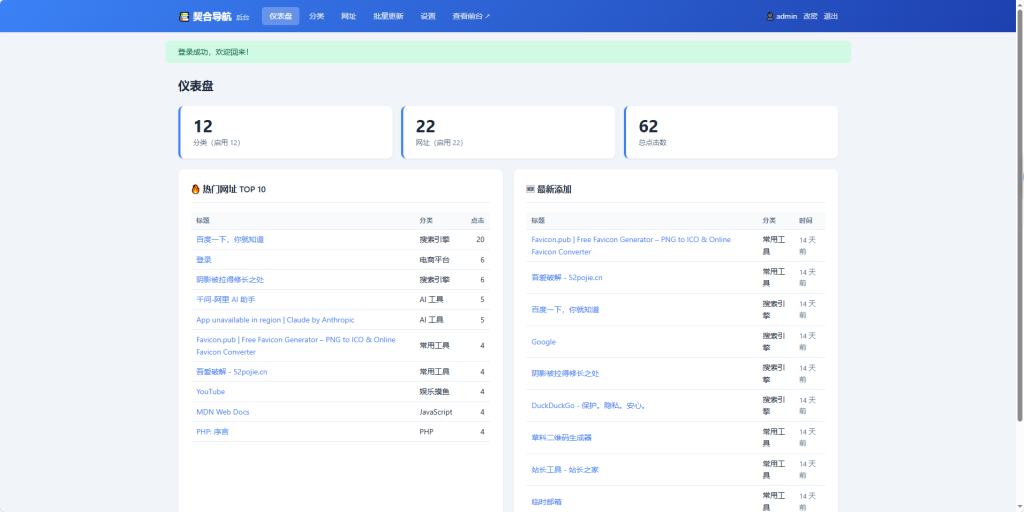Click 退出 to log out
The height and width of the screenshot is (512, 1024).
click(831, 16)
